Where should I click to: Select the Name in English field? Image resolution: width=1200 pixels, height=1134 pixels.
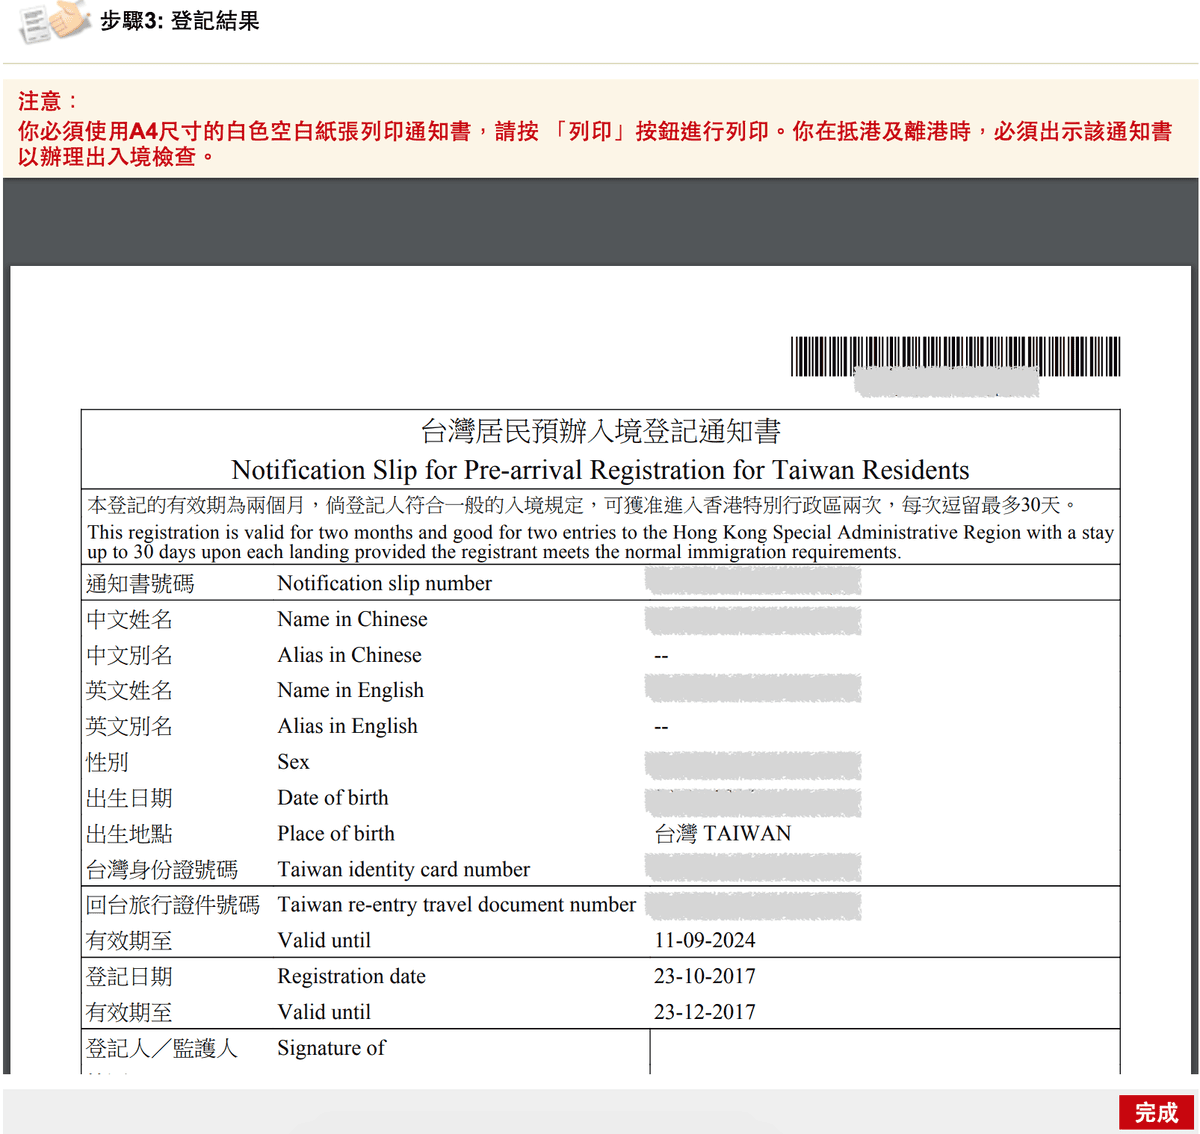(752, 687)
